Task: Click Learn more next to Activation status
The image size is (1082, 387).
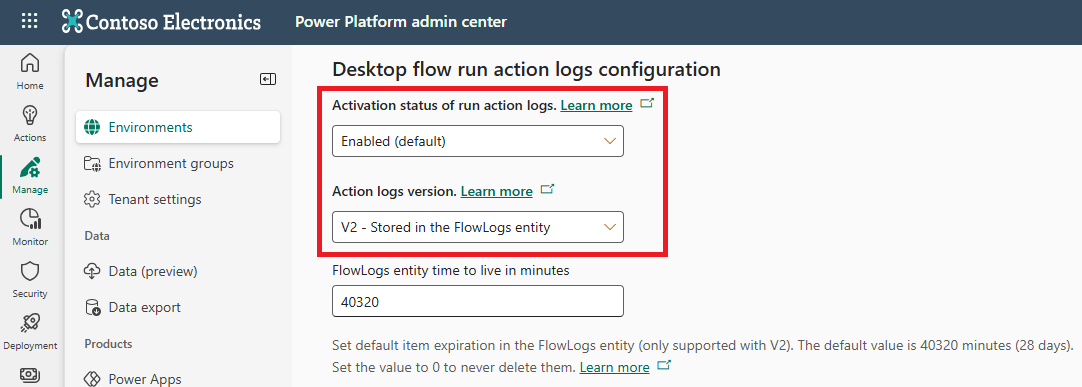Action: (596, 106)
